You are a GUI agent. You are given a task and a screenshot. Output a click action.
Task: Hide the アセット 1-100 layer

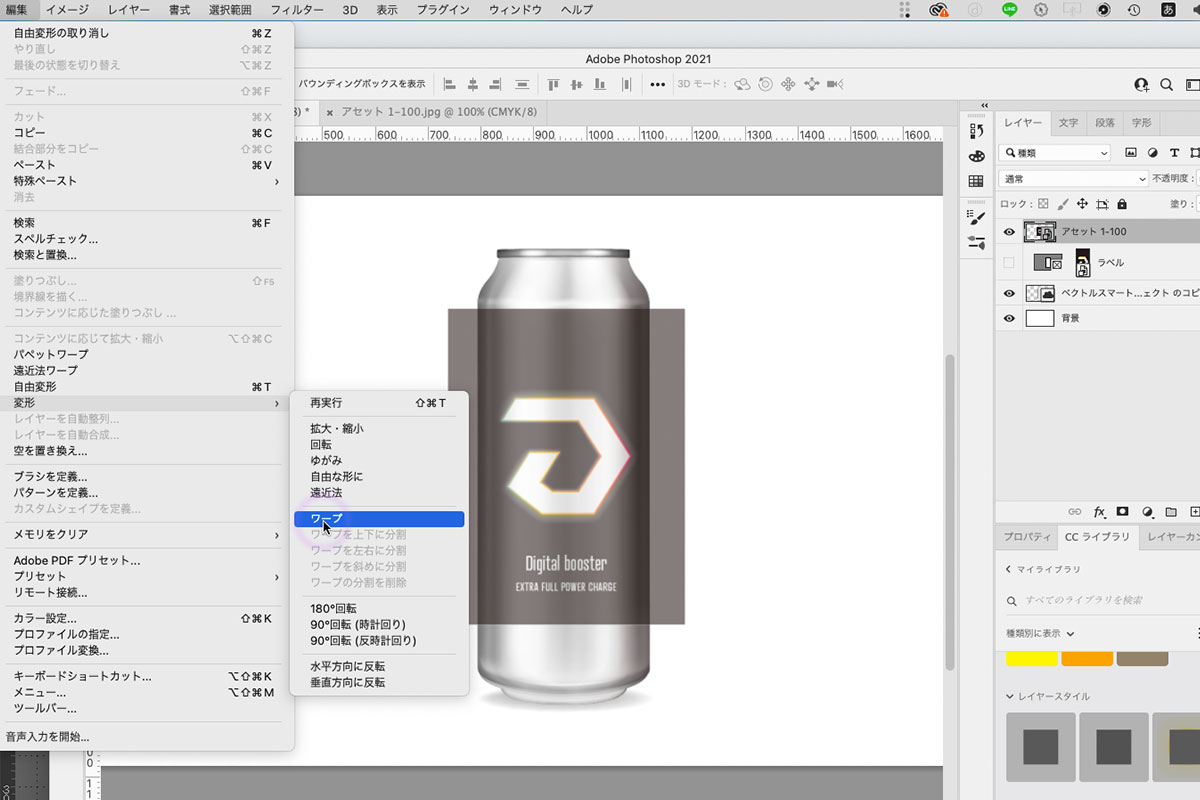(x=1009, y=232)
